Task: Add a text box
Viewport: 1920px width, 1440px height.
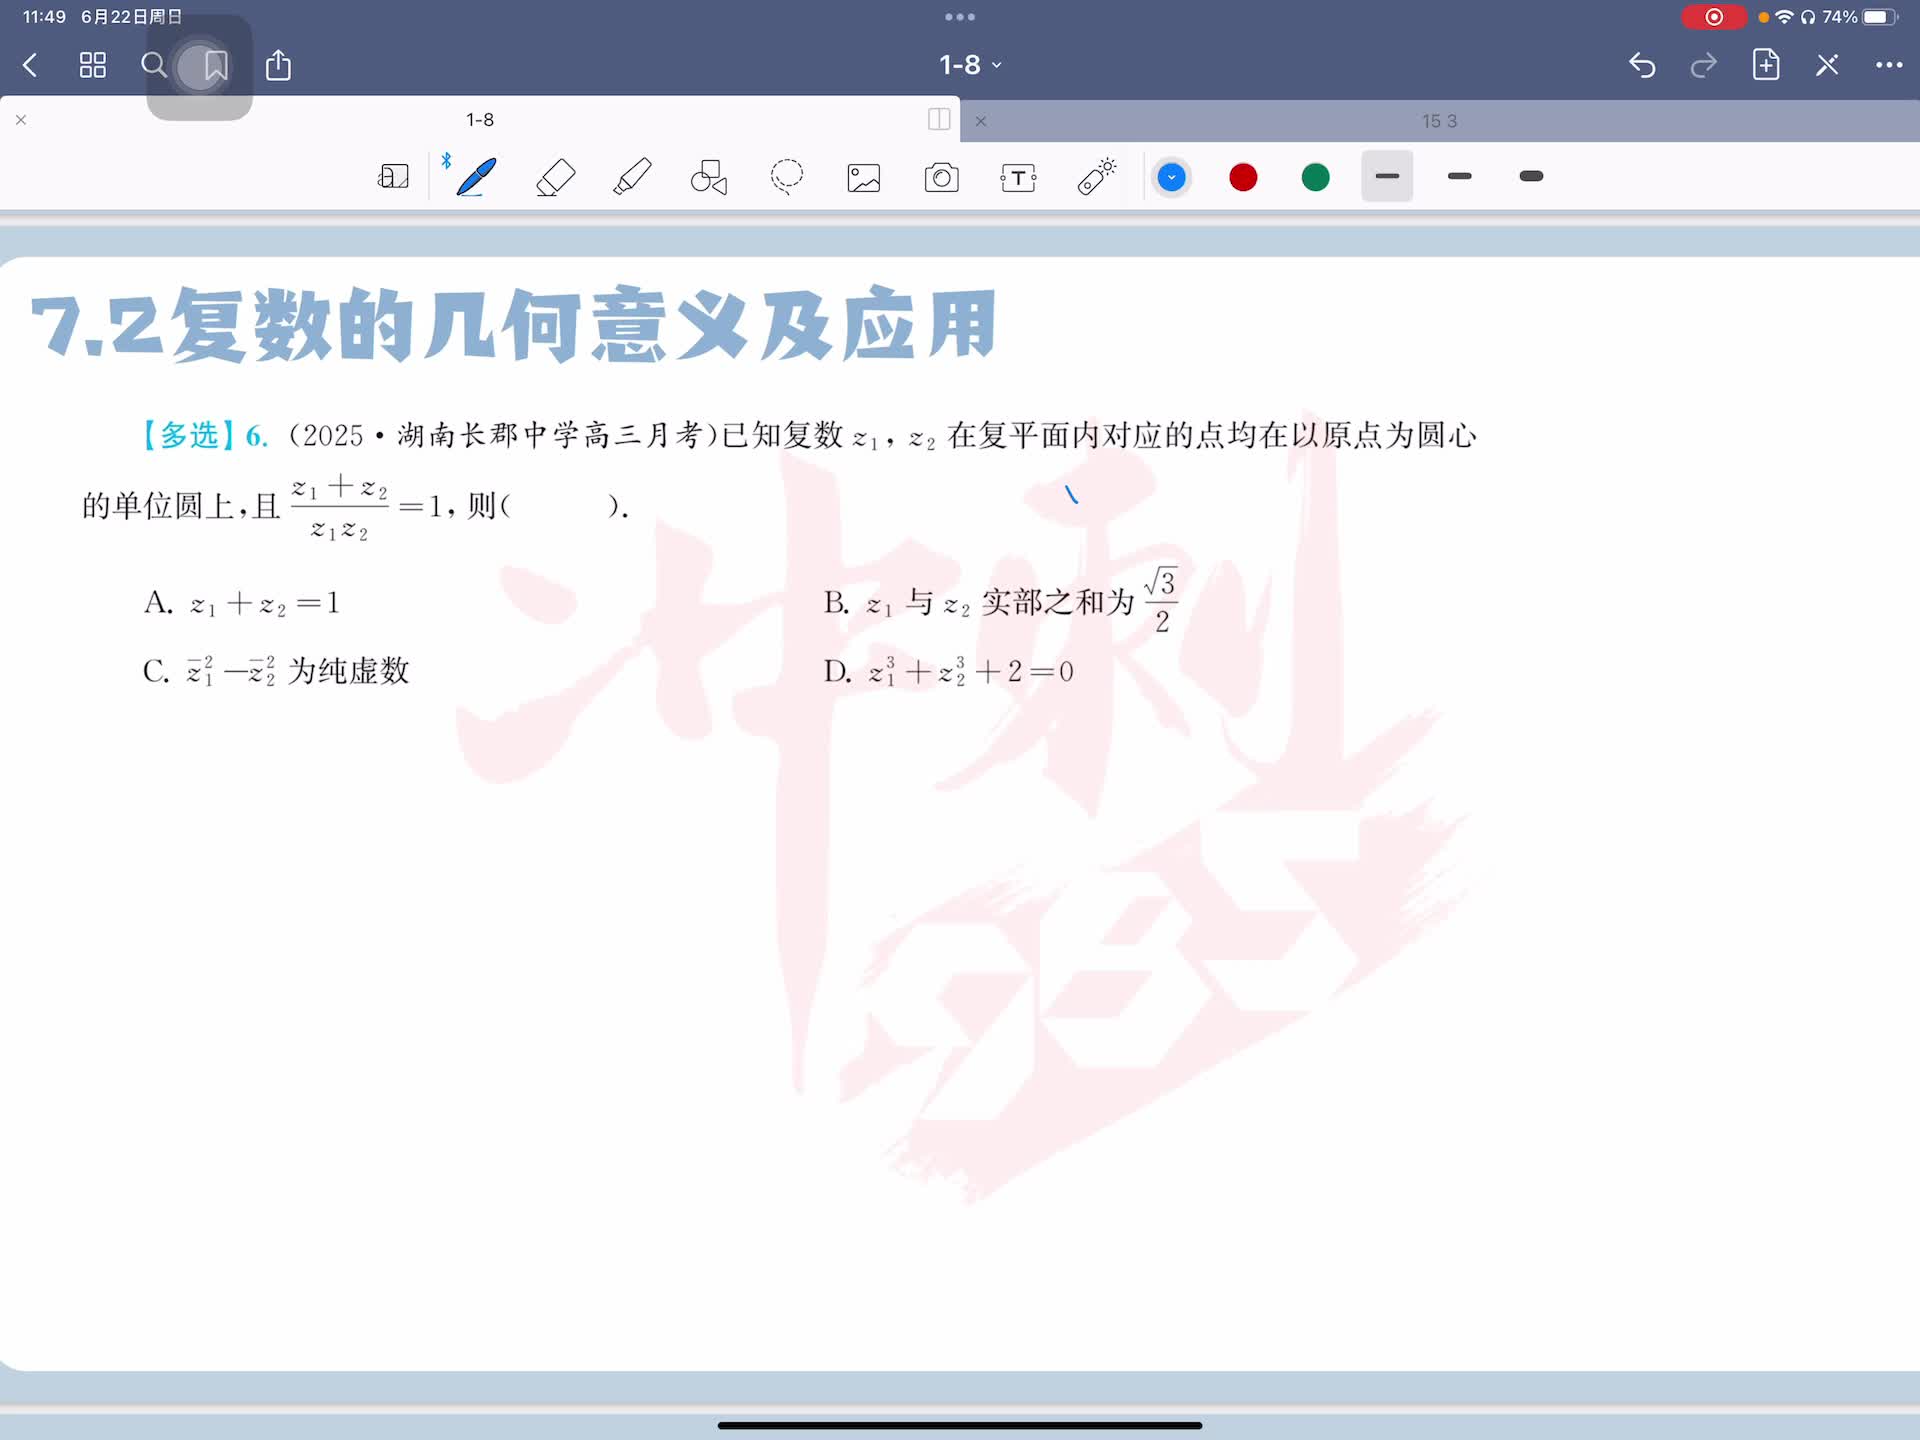Action: click(x=1018, y=178)
